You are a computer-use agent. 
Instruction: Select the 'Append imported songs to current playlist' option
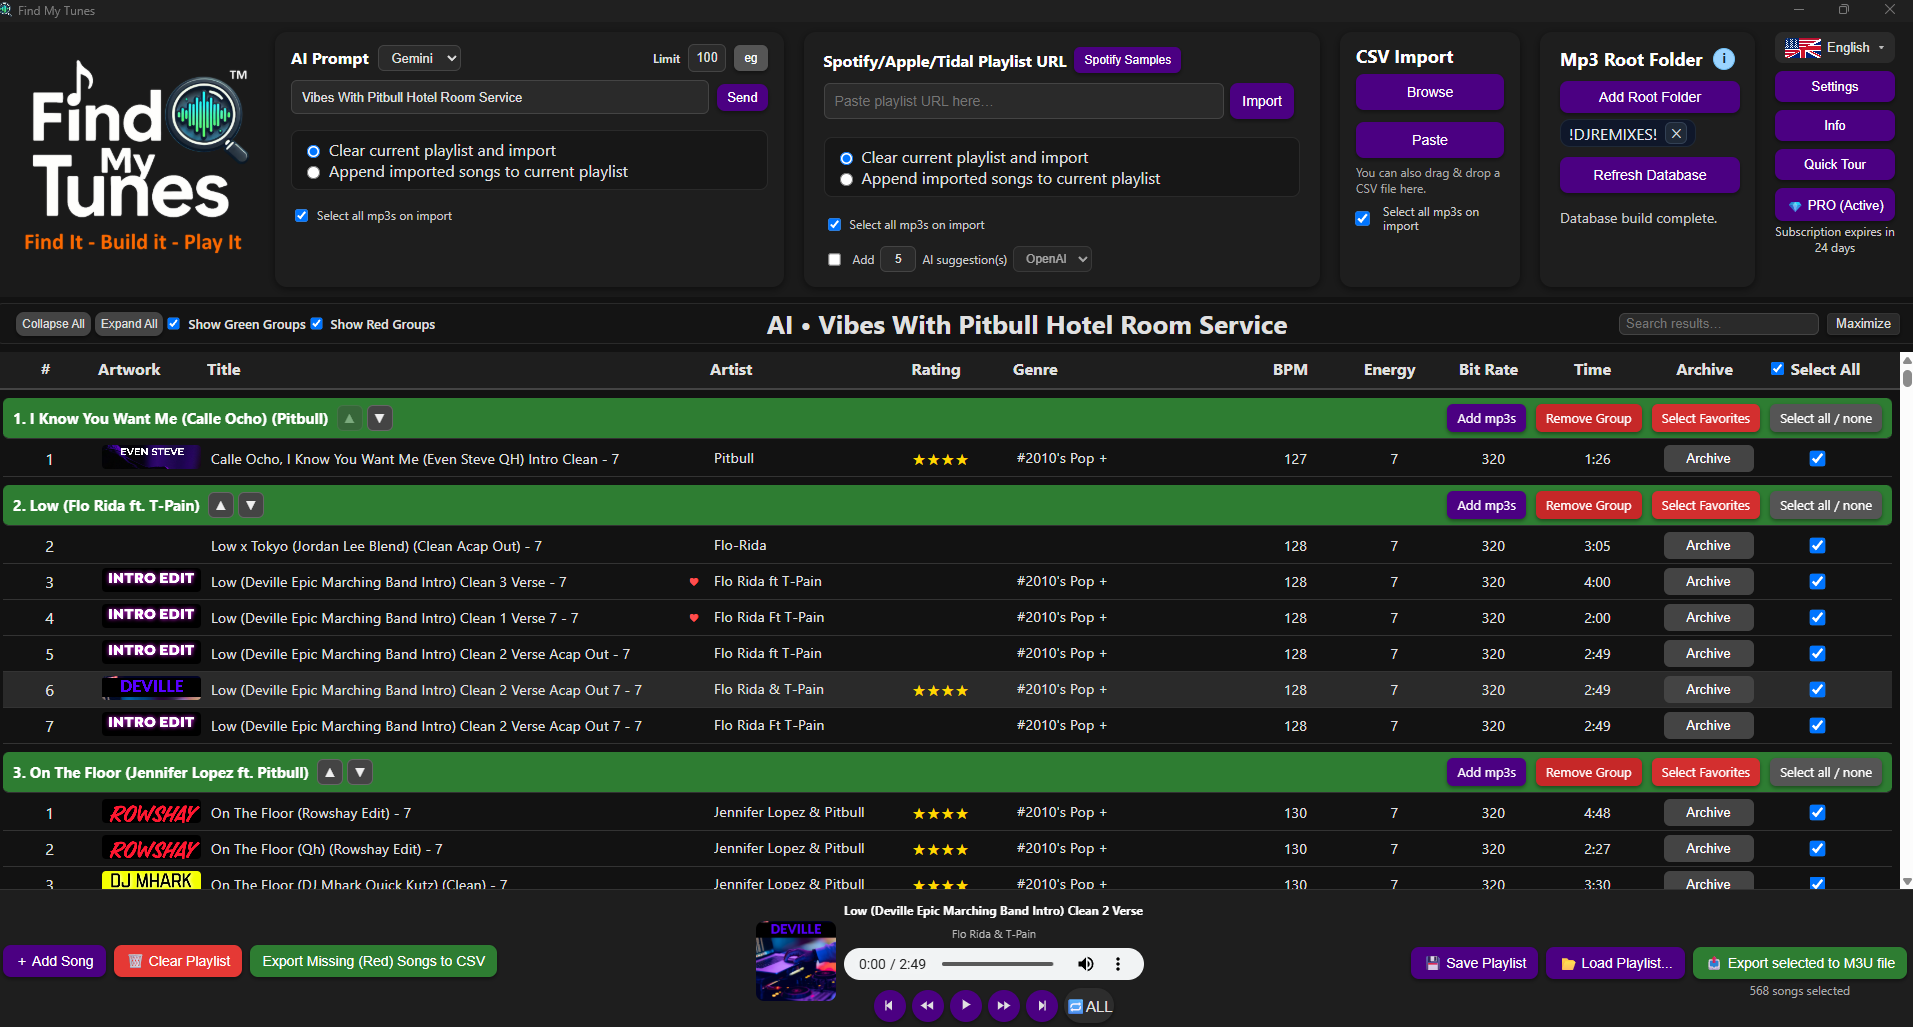click(x=313, y=172)
